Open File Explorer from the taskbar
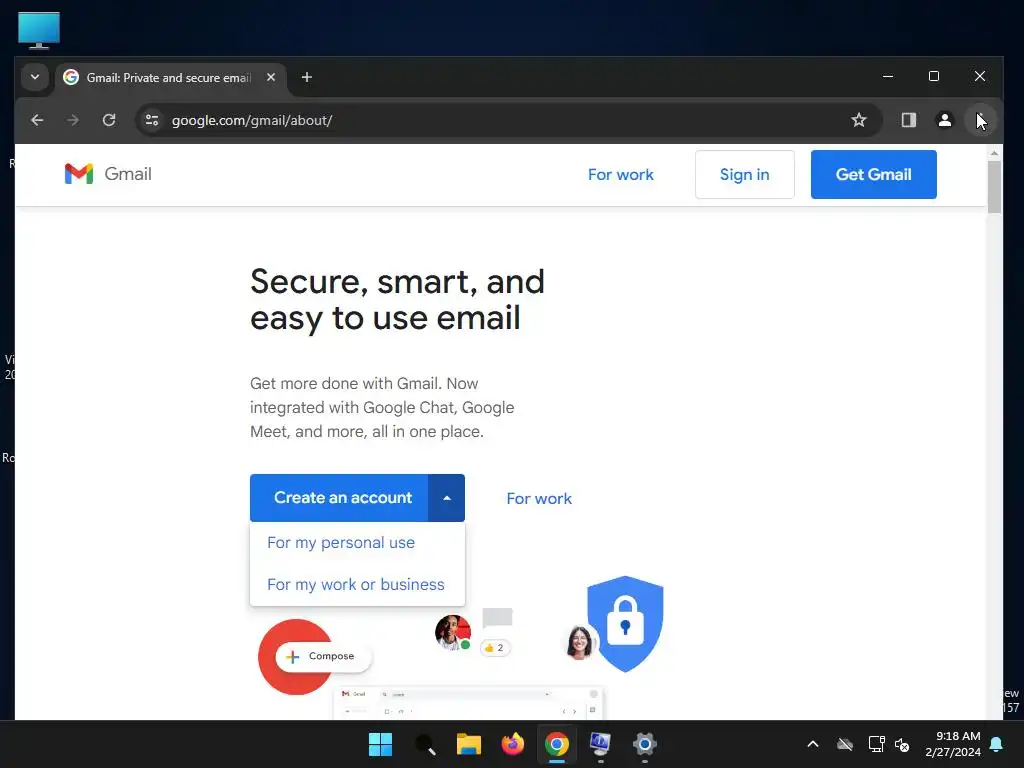 click(x=468, y=744)
